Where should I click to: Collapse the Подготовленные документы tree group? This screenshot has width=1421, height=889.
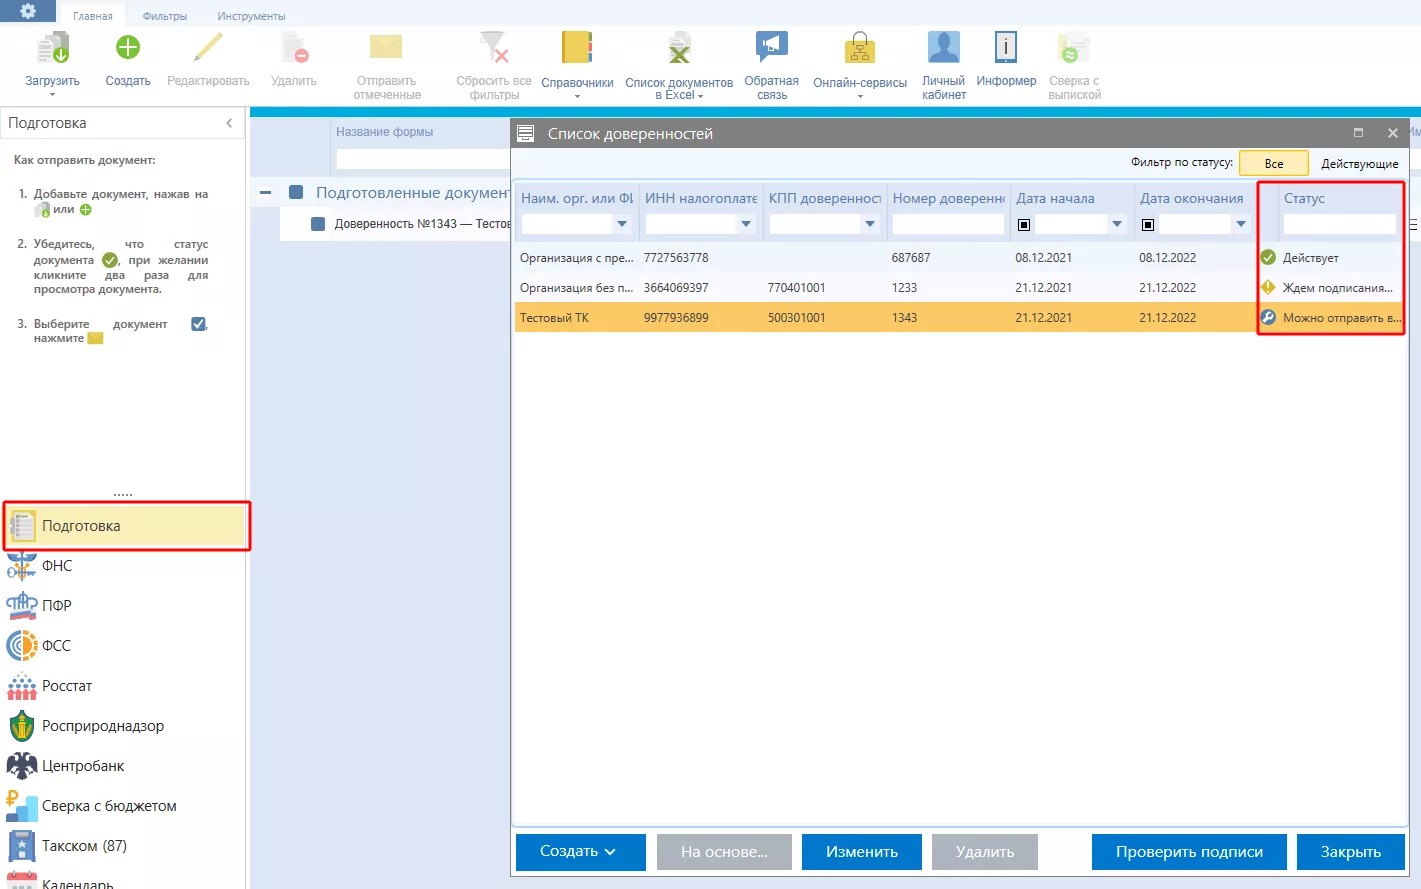pyautogui.click(x=266, y=192)
